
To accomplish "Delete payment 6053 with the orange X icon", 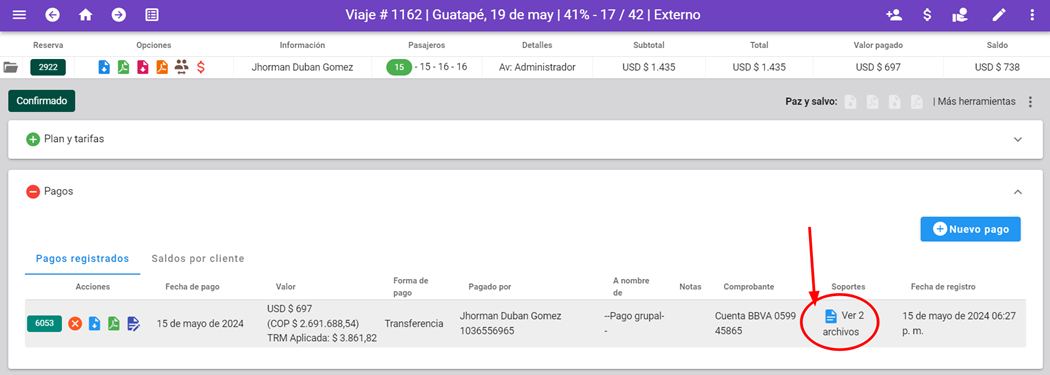I will point(76,324).
